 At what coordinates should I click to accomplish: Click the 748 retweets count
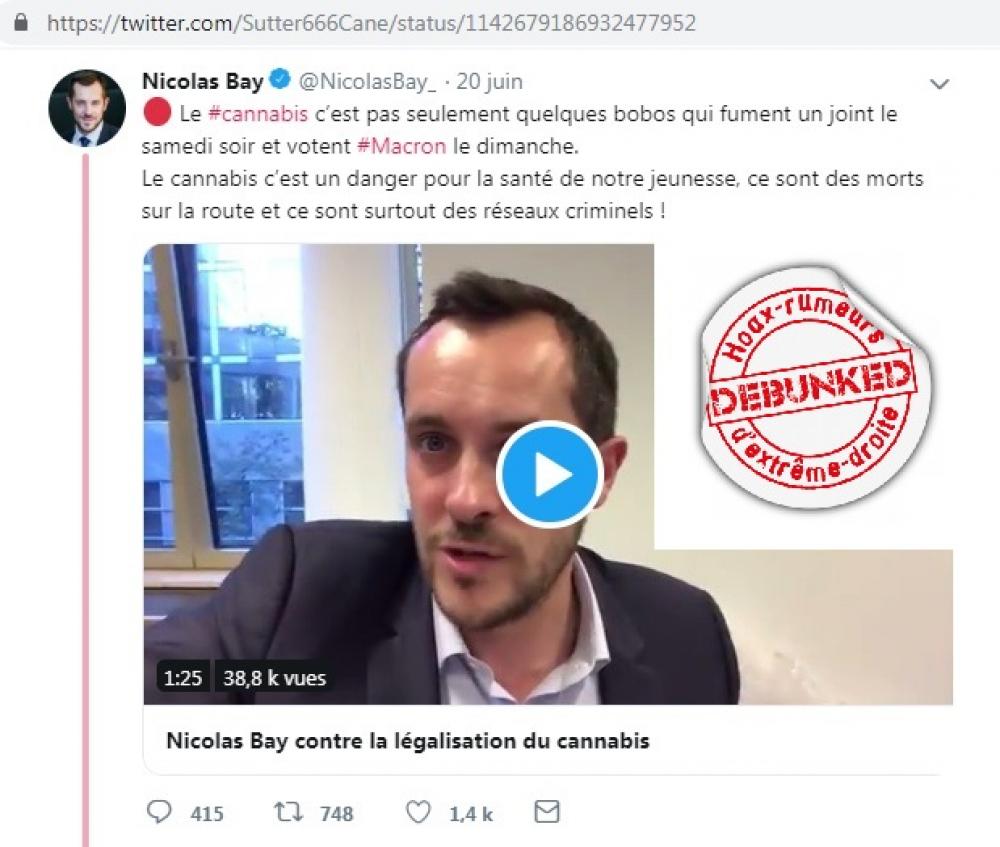point(336,814)
